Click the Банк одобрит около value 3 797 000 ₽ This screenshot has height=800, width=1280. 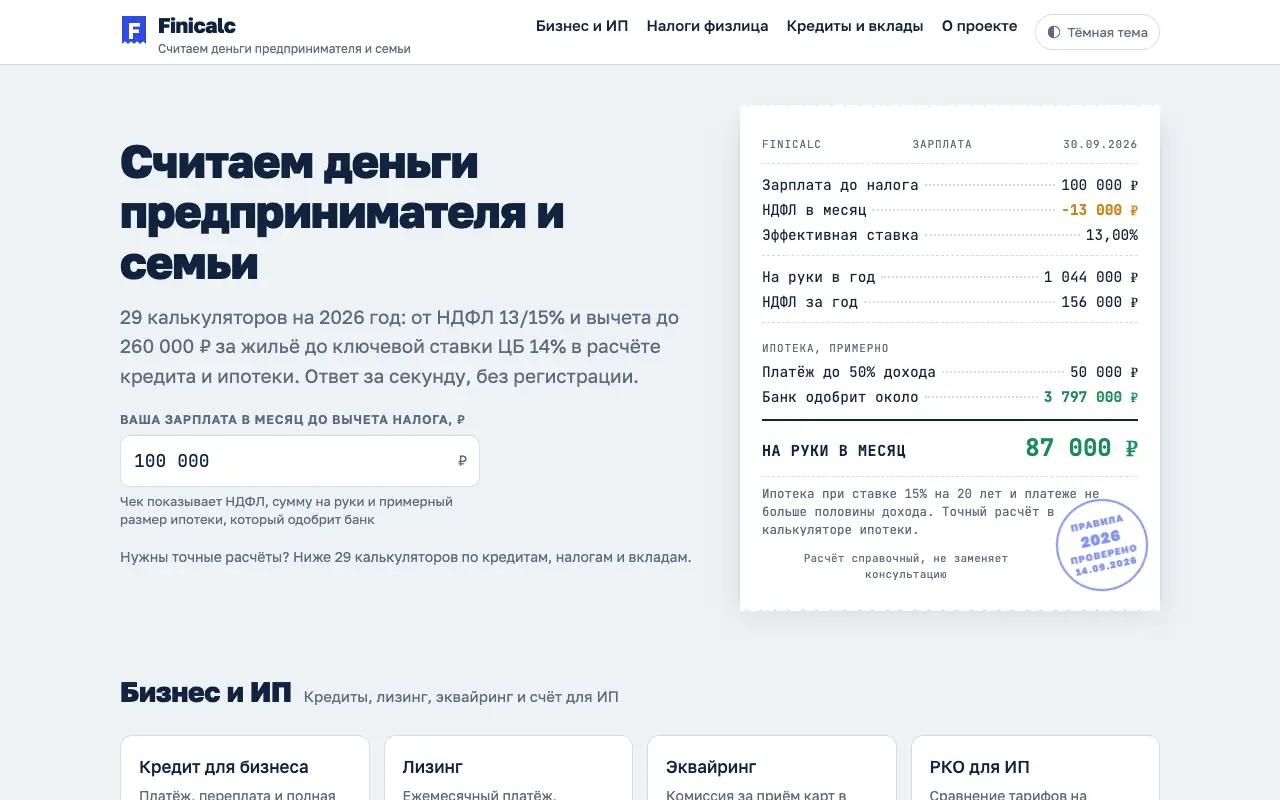pyautogui.click(x=1091, y=397)
